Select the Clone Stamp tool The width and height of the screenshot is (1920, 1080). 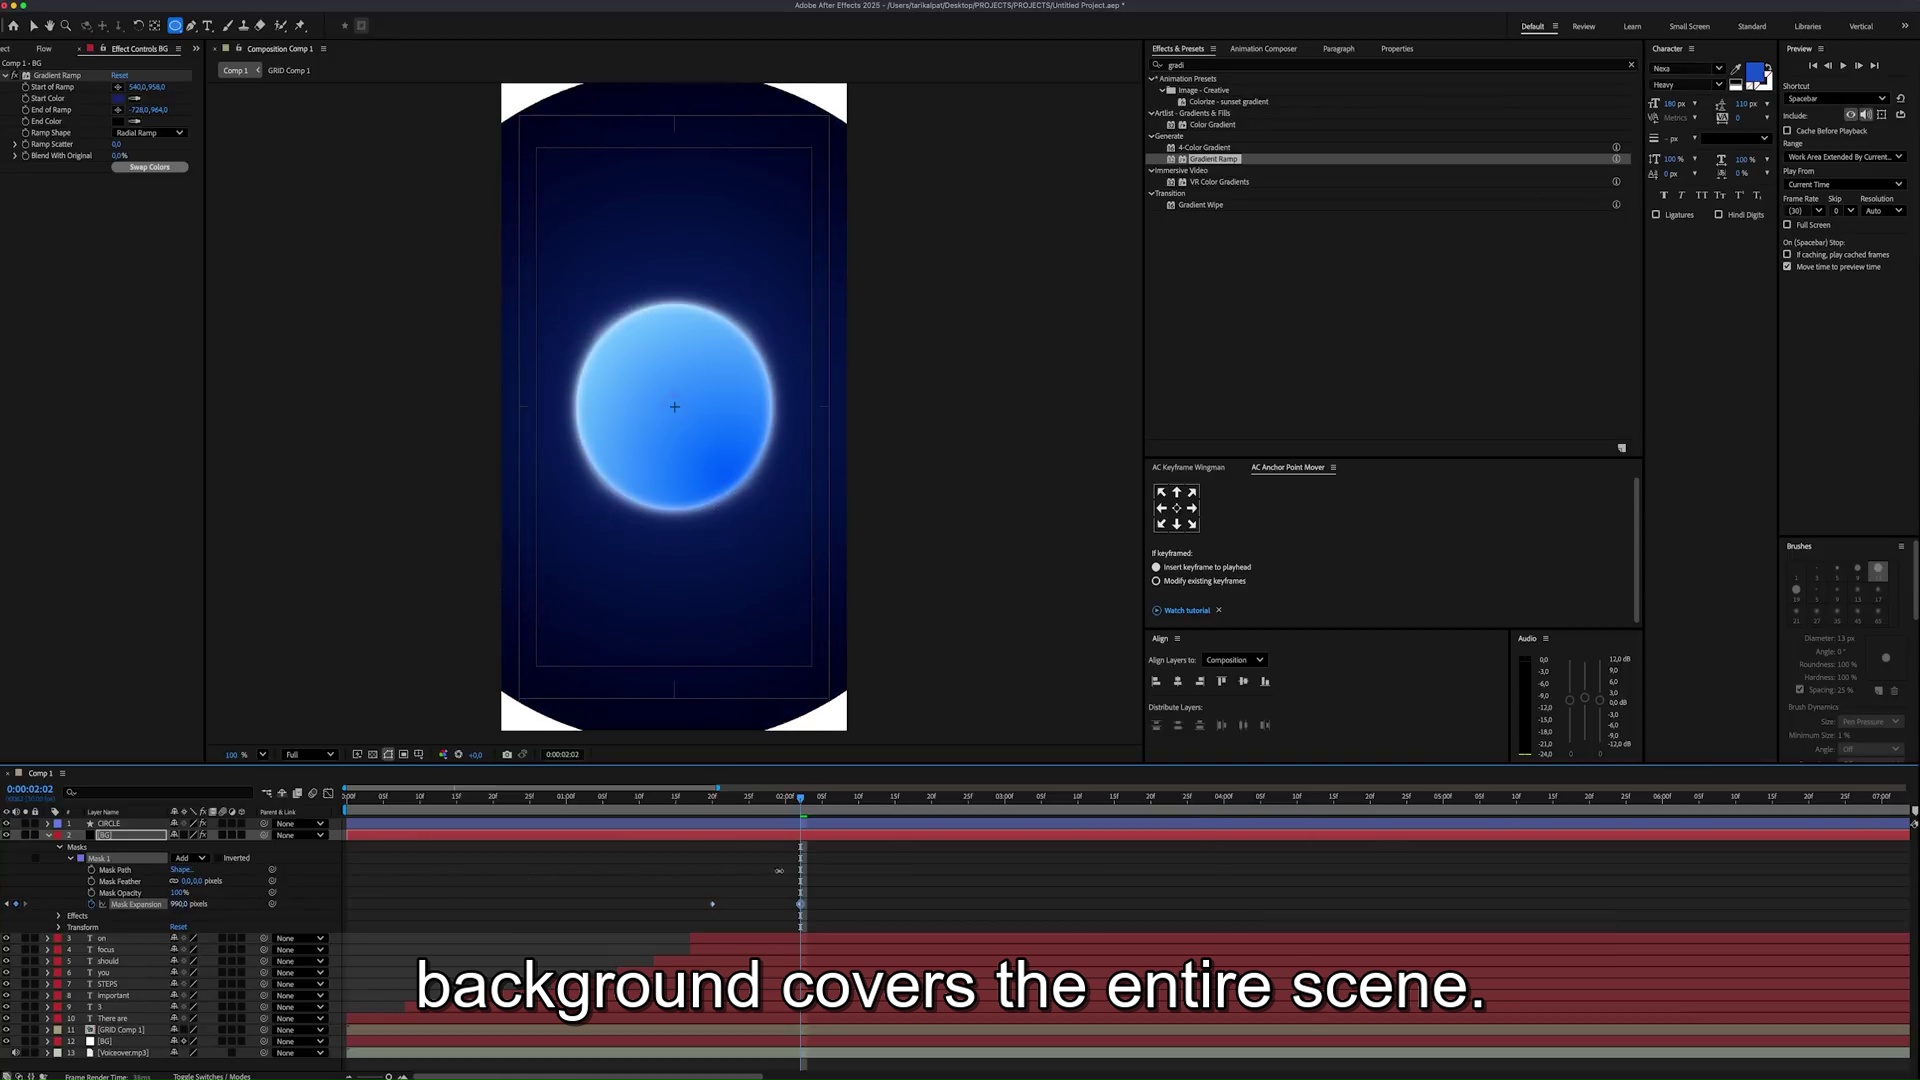(x=243, y=26)
